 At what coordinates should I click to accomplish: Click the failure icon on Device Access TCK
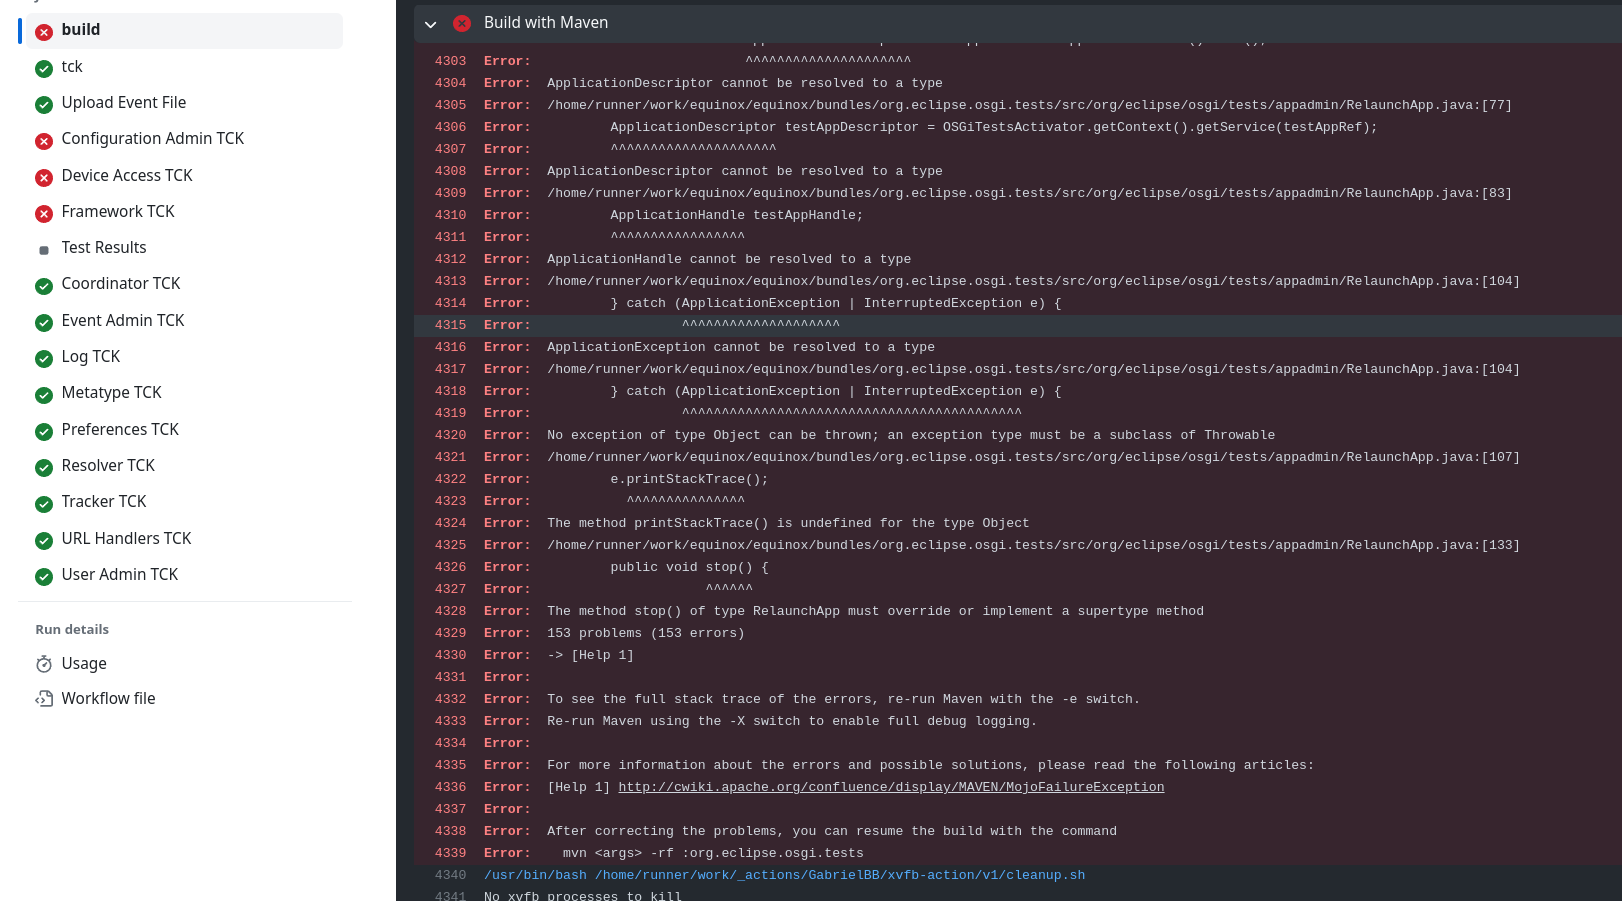[43, 177]
